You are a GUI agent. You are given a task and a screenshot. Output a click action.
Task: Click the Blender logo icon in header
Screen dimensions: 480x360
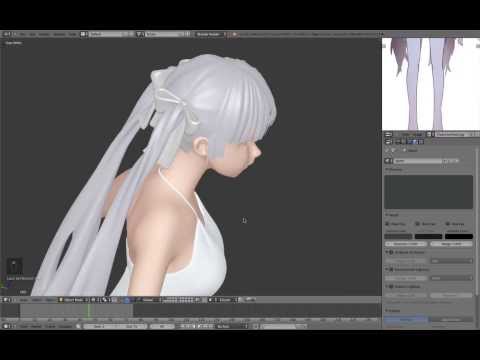[x=235, y=34]
